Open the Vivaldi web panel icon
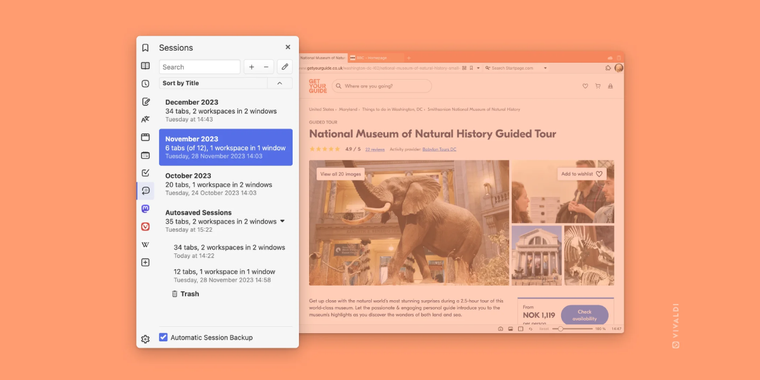The width and height of the screenshot is (760, 380). 145,226
